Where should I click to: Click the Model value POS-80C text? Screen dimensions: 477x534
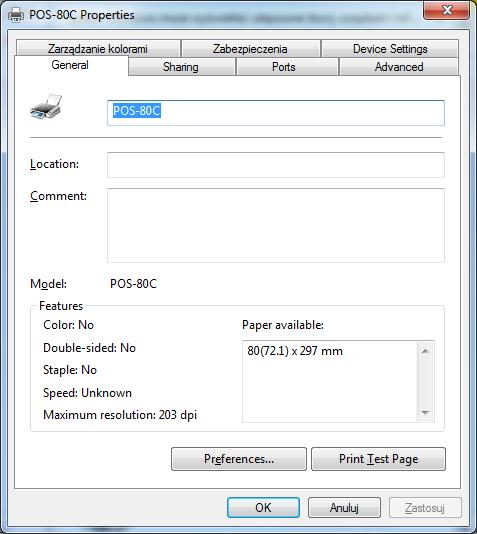pyautogui.click(x=133, y=284)
